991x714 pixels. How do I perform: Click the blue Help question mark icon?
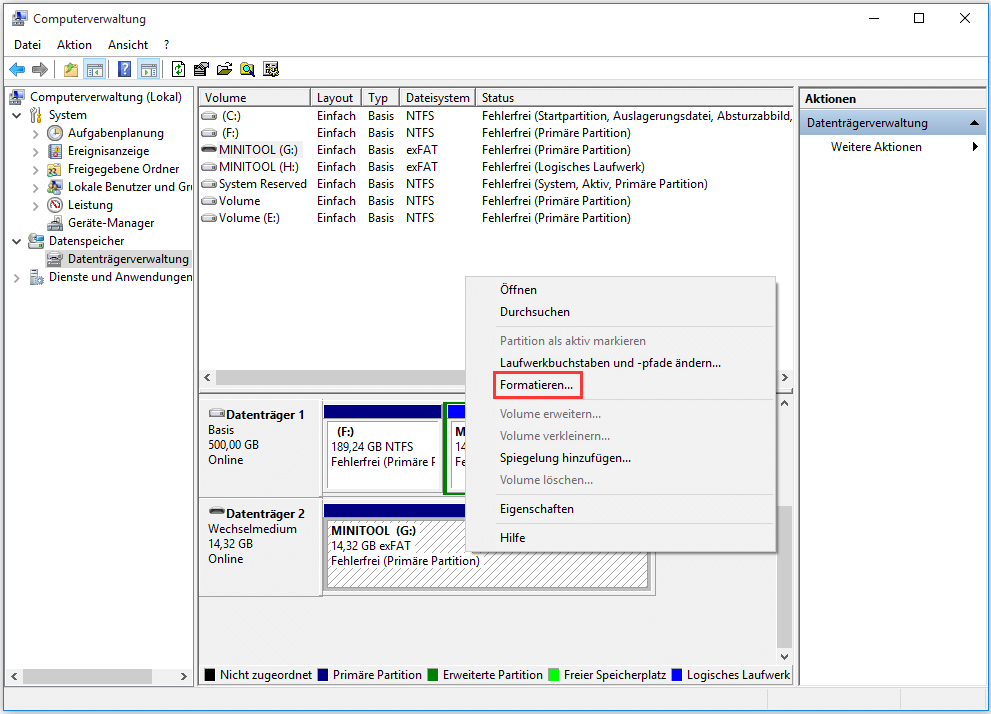pyautogui.click(x=125, y=69)
